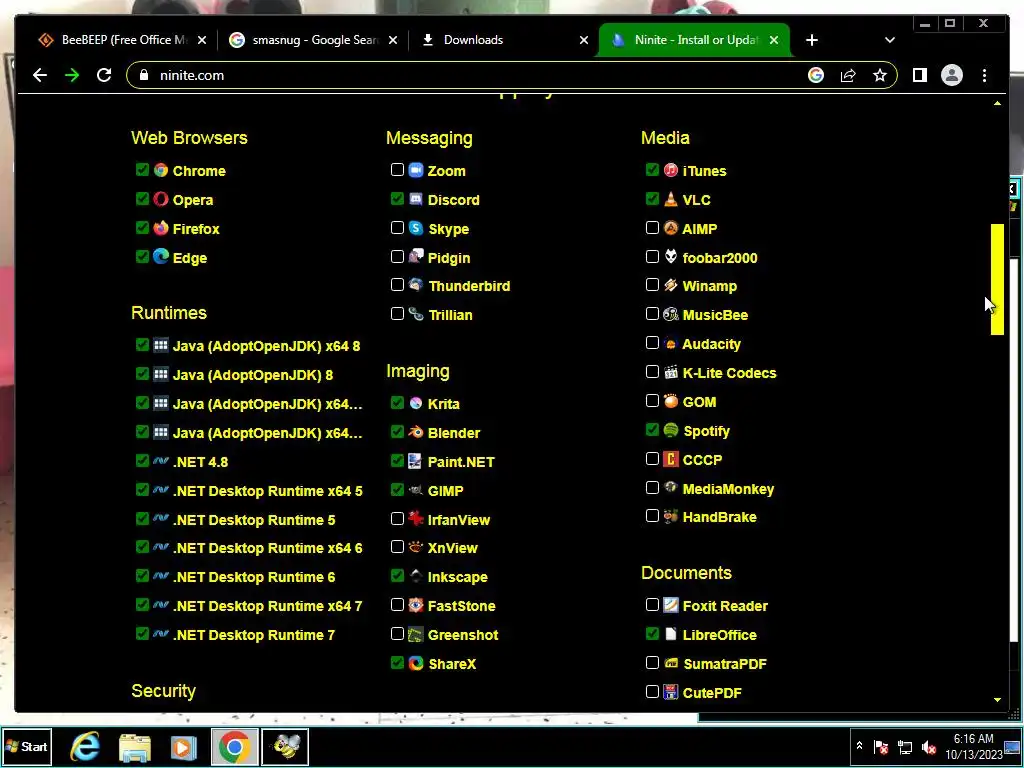Click the Foxit Reader icon
The width and height of the screenshot is (1024, 768).
[671, 605]
